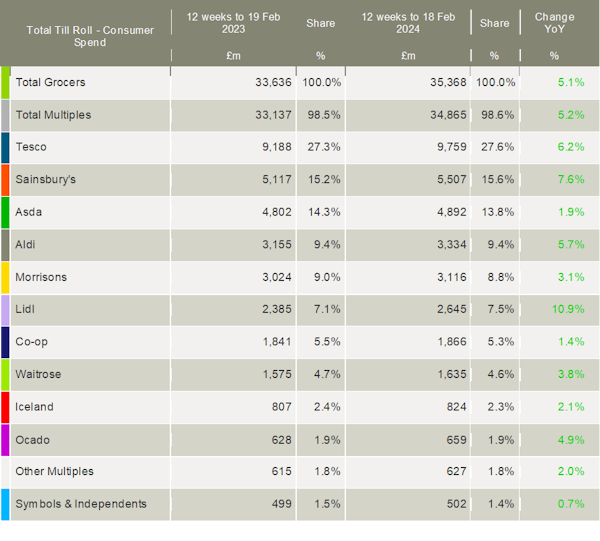Select the Iceland row label
The image size is (600, 541).
click(34, 407)
